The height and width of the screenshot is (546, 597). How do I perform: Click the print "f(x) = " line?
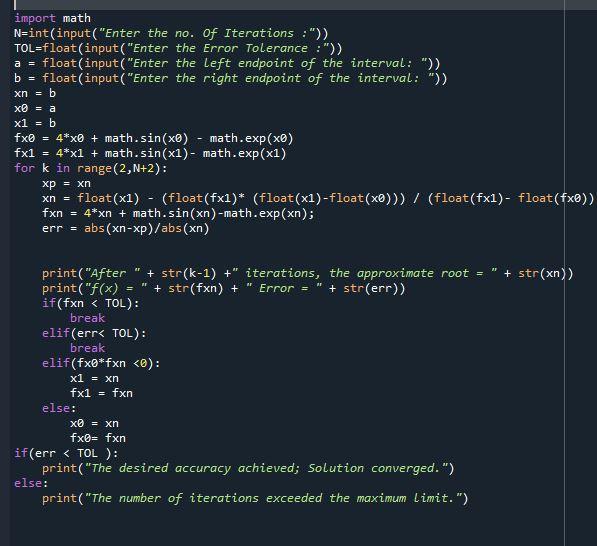click(223, 288)
